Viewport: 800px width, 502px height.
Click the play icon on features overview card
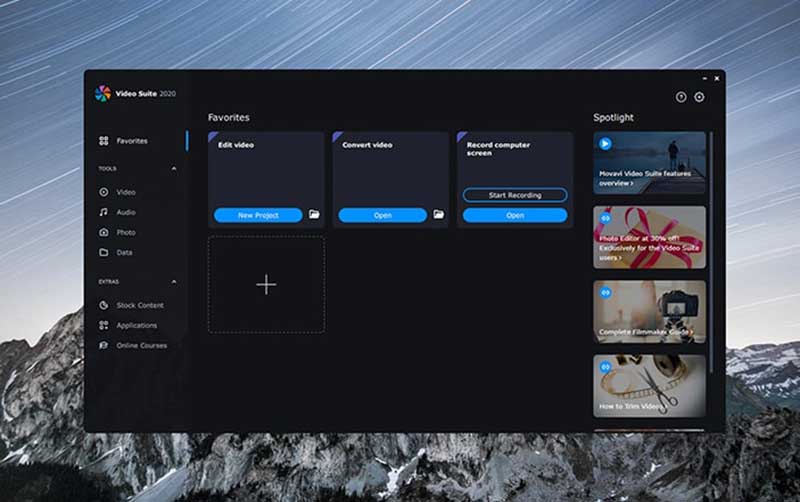tap(605, 144)
